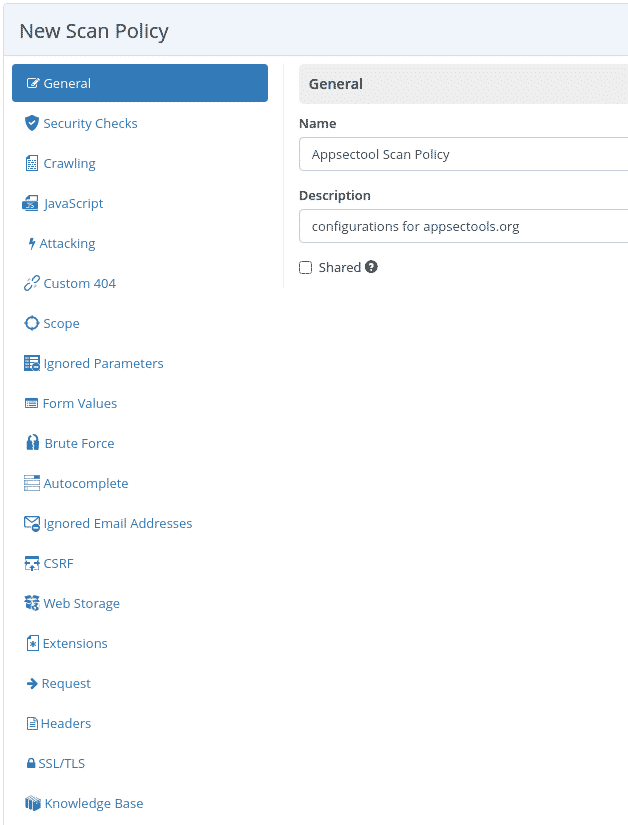Click the Ignored Email Addresses envelope icon
628x825 pixels.
31,523
